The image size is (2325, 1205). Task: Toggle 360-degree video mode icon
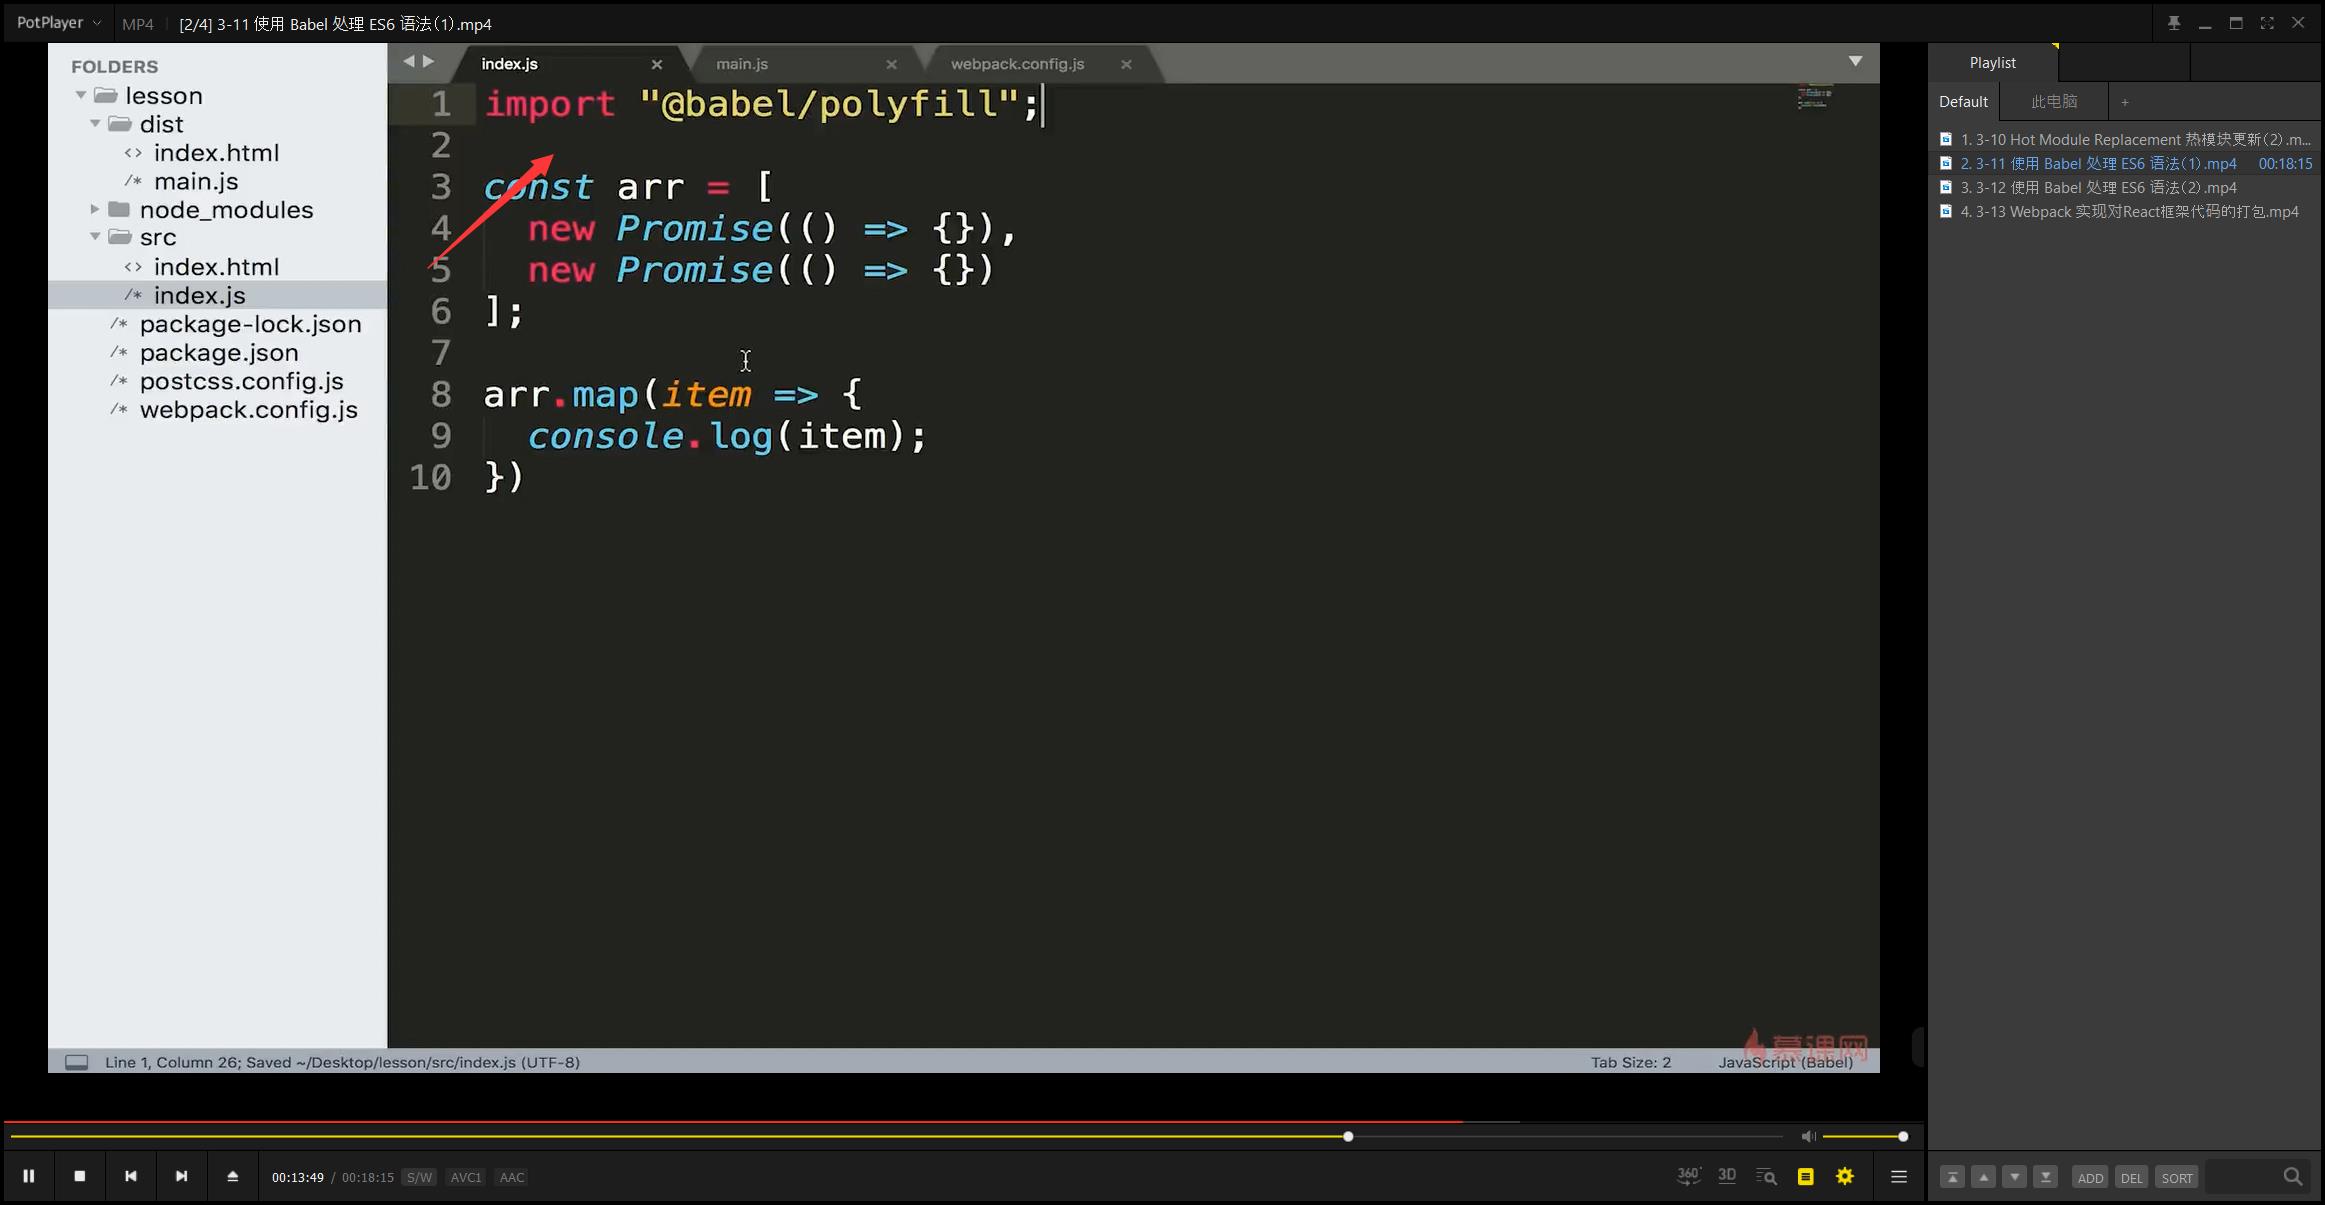click(x=1688, y=1176)
